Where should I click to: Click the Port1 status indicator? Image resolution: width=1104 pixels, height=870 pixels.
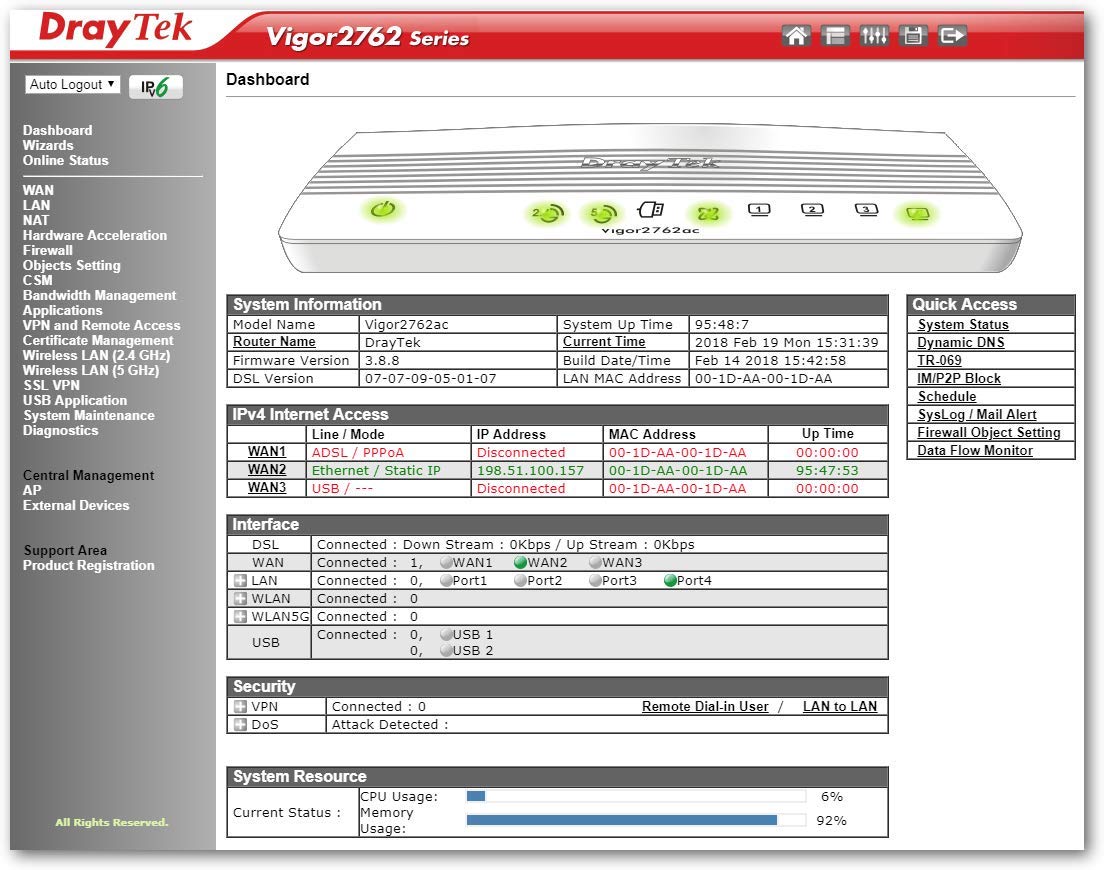(446, 581)
